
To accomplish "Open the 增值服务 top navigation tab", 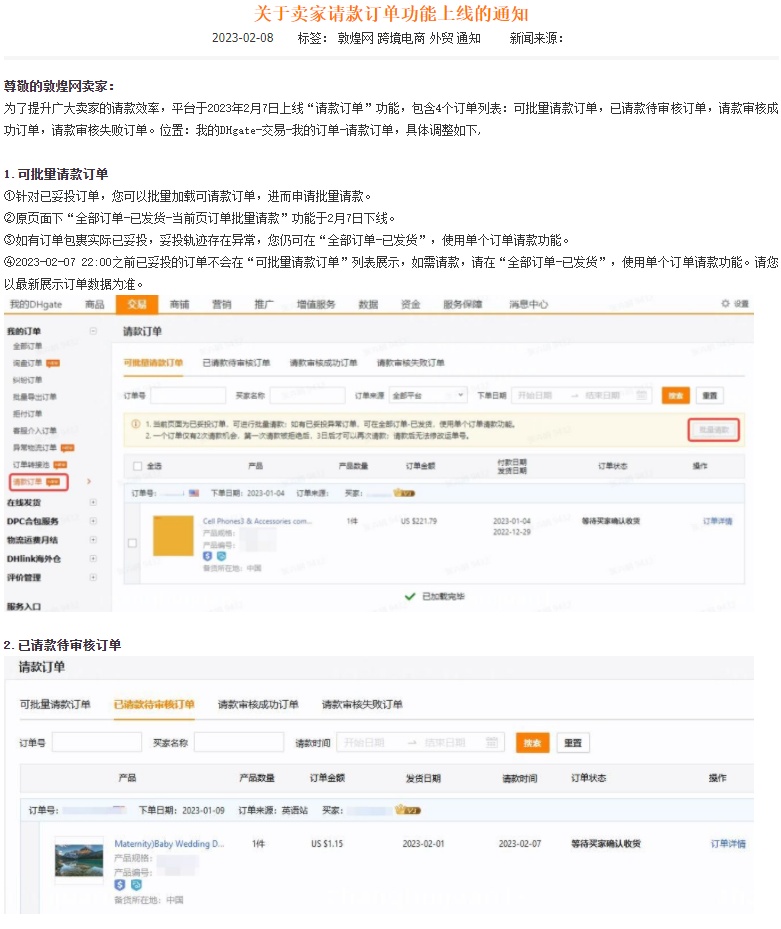I will [x=316, y=304].
